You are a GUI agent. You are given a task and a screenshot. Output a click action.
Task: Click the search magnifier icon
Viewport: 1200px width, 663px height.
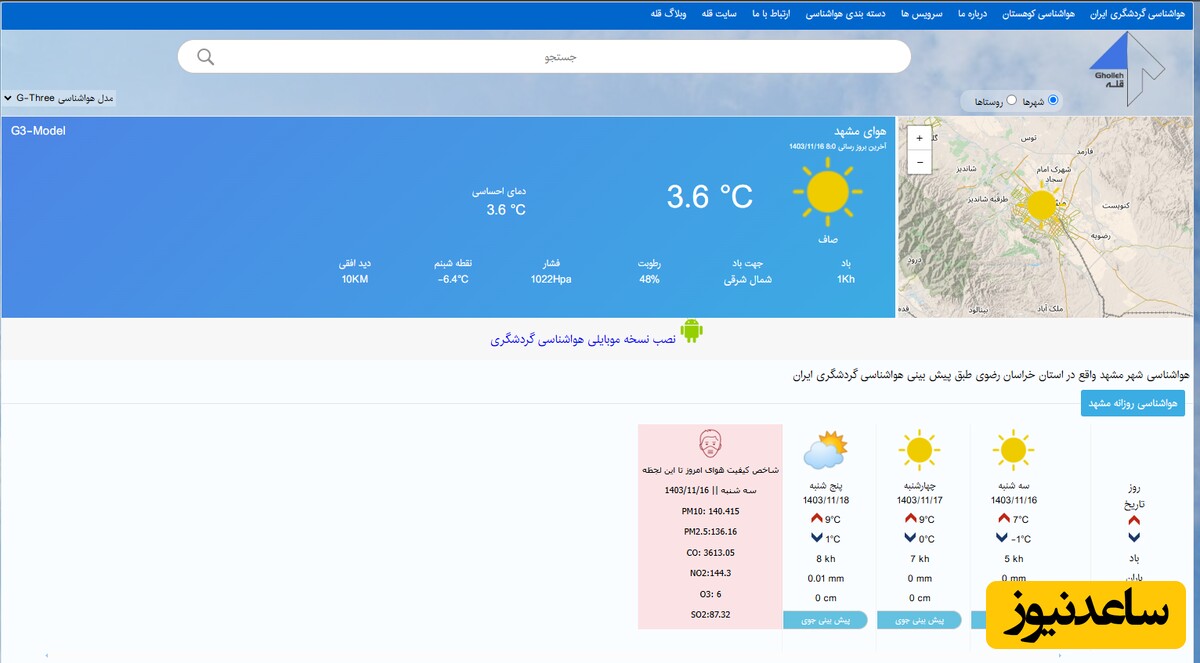click(206, 57)
